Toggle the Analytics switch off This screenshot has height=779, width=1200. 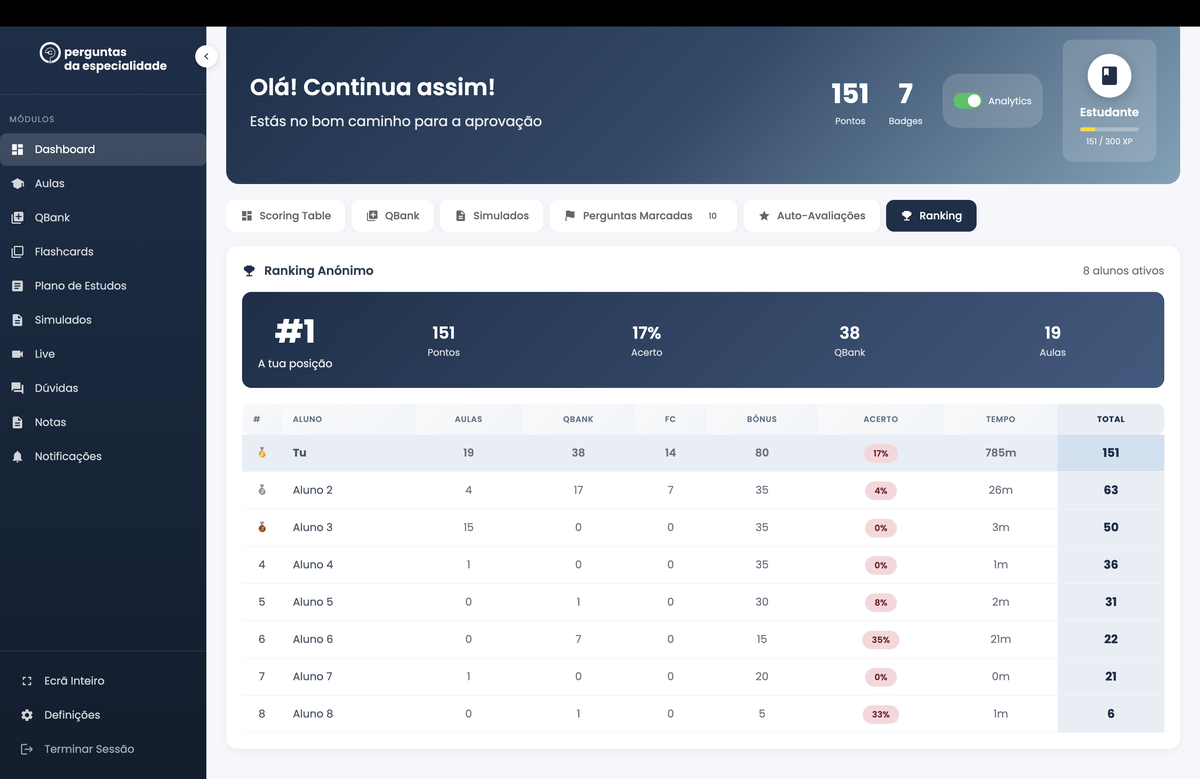coord(967,101)
